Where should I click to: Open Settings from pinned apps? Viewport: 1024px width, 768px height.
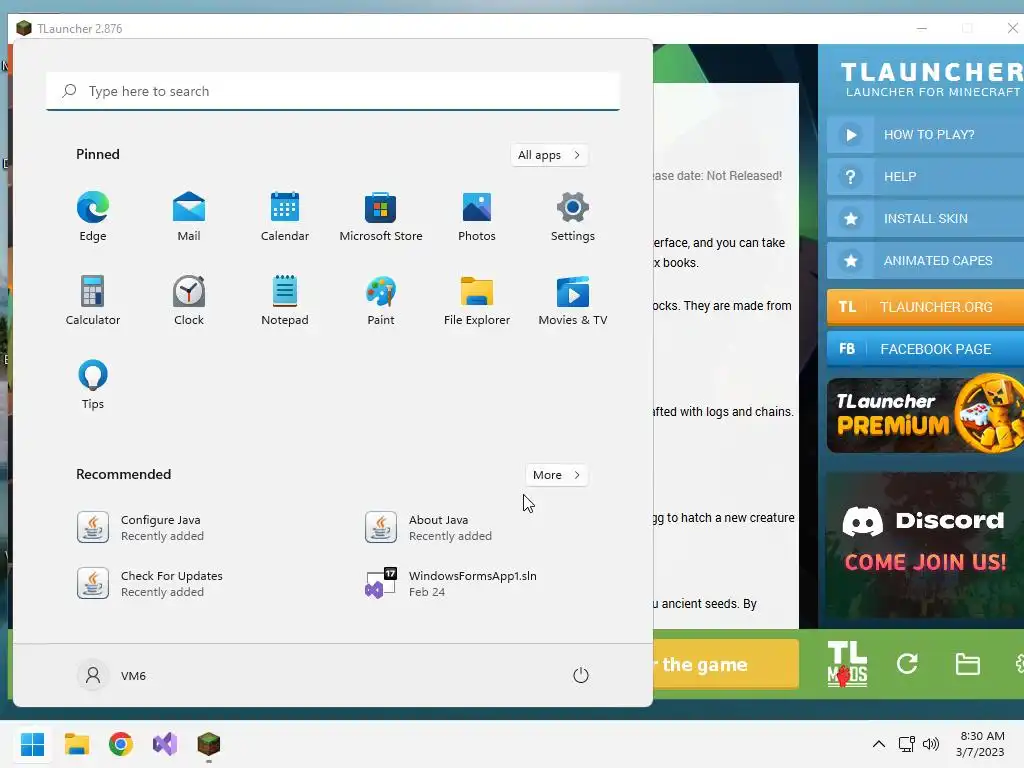(573, 217)
